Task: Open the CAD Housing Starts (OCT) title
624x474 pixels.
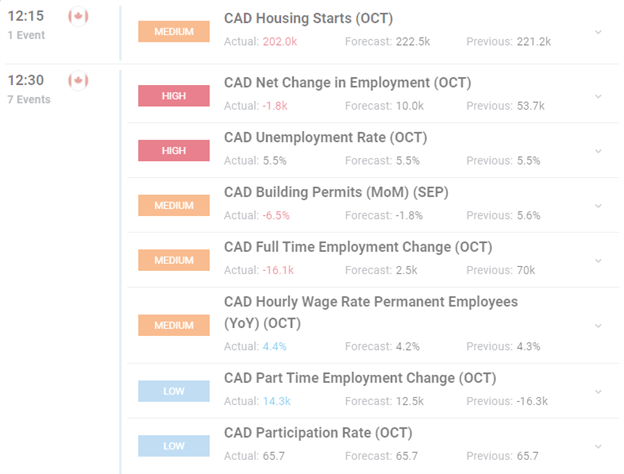Action: click(308, 18)
